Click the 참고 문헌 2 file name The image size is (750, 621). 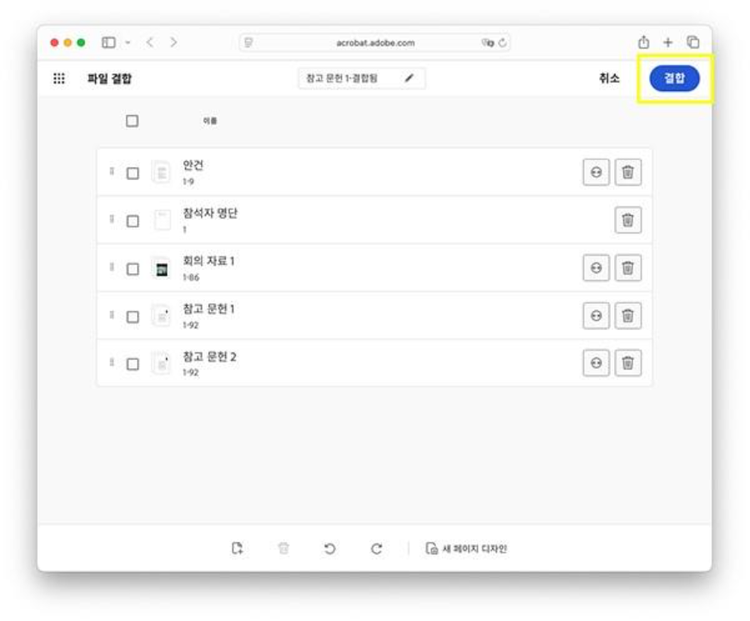[x=210, y=356]
